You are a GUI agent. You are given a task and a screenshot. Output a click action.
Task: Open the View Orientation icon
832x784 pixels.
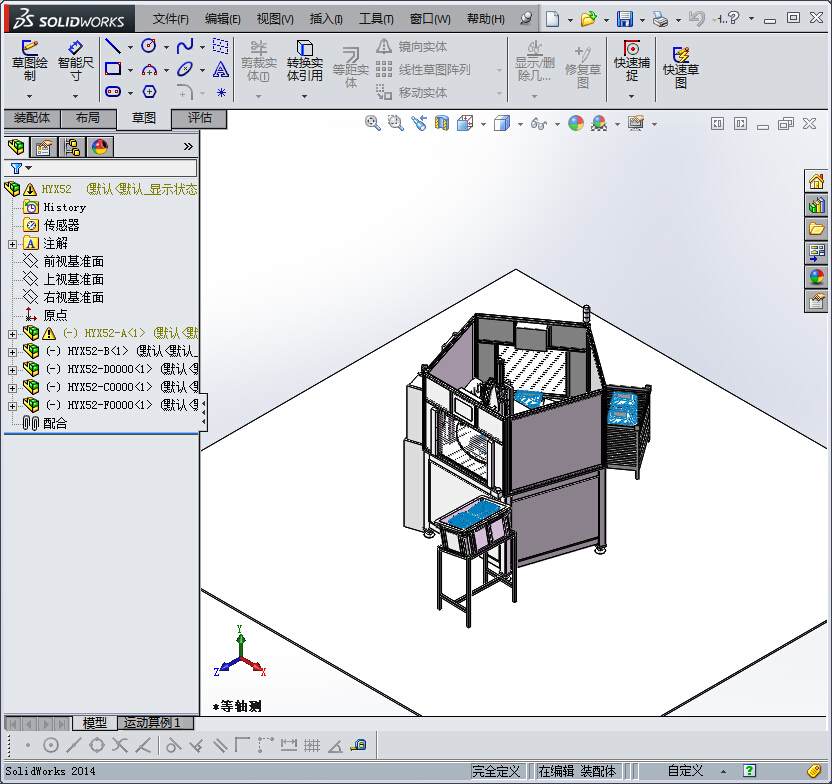point(465,124)
